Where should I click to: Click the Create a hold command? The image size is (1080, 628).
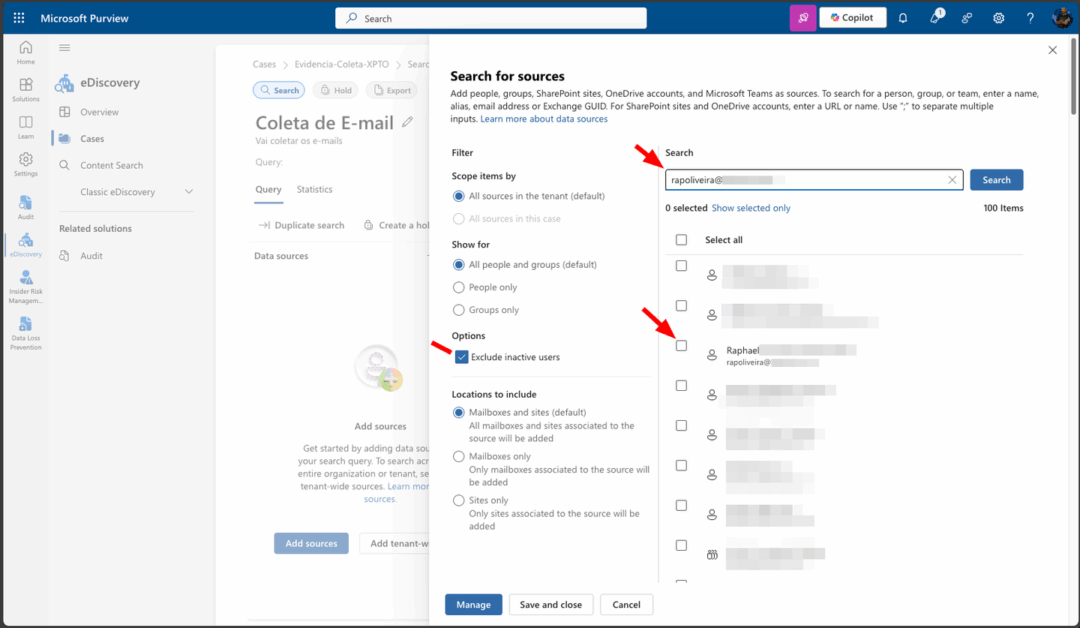tap(395, 225)
